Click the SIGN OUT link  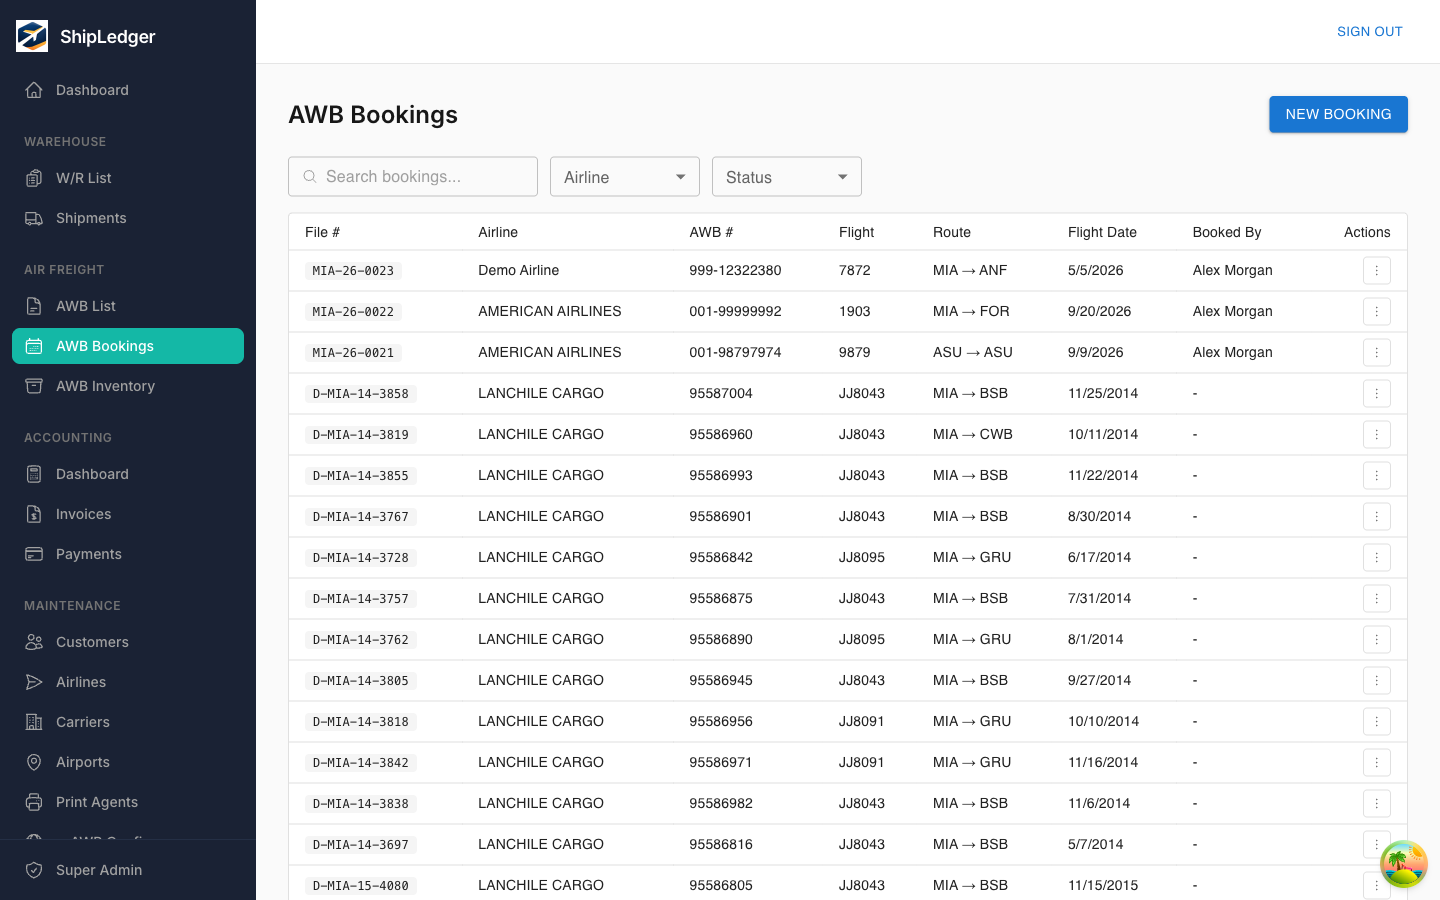1370,32
